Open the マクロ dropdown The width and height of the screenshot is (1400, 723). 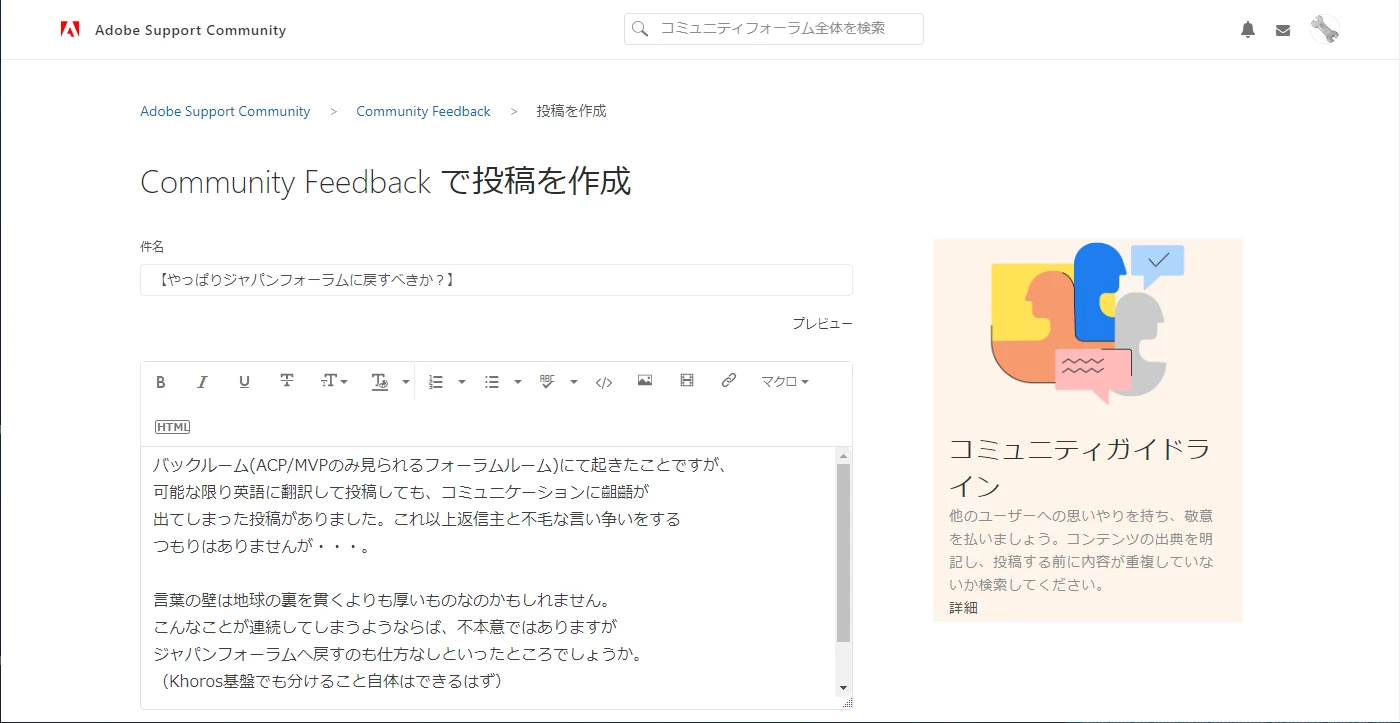[x=784, y=381]
